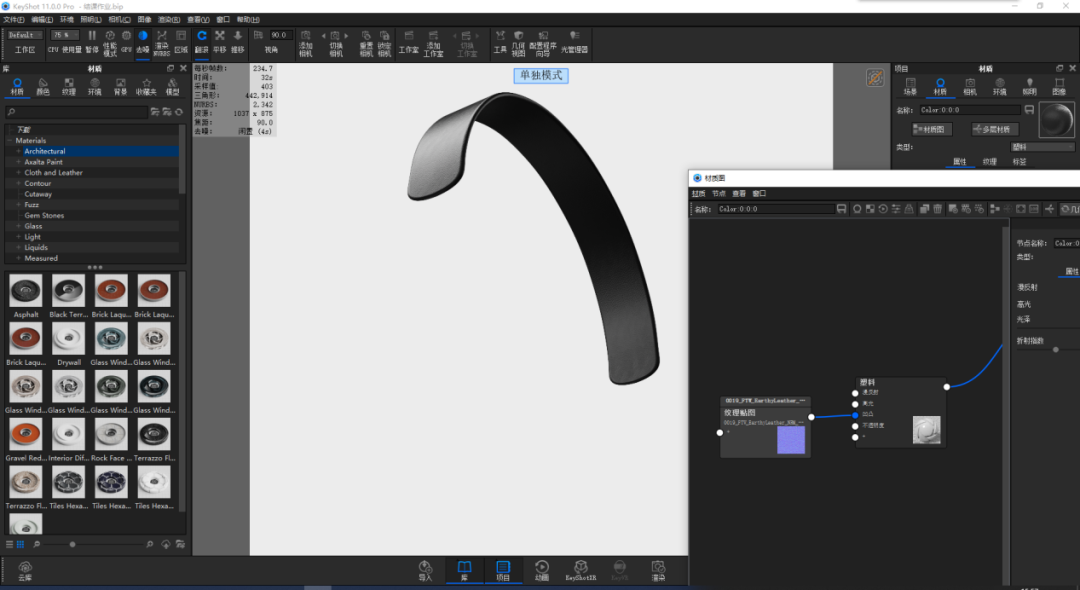This screenshot has height=590, width=1080.
Task: Click the Pause (暂停) render toolbar icon
Action: point(92,41)
